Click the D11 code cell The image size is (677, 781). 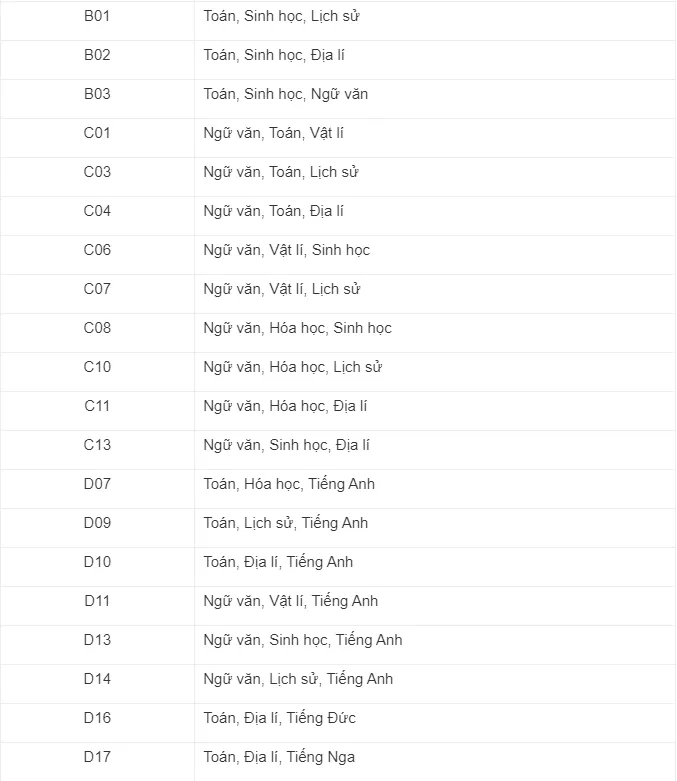click(x=97, y=601)
